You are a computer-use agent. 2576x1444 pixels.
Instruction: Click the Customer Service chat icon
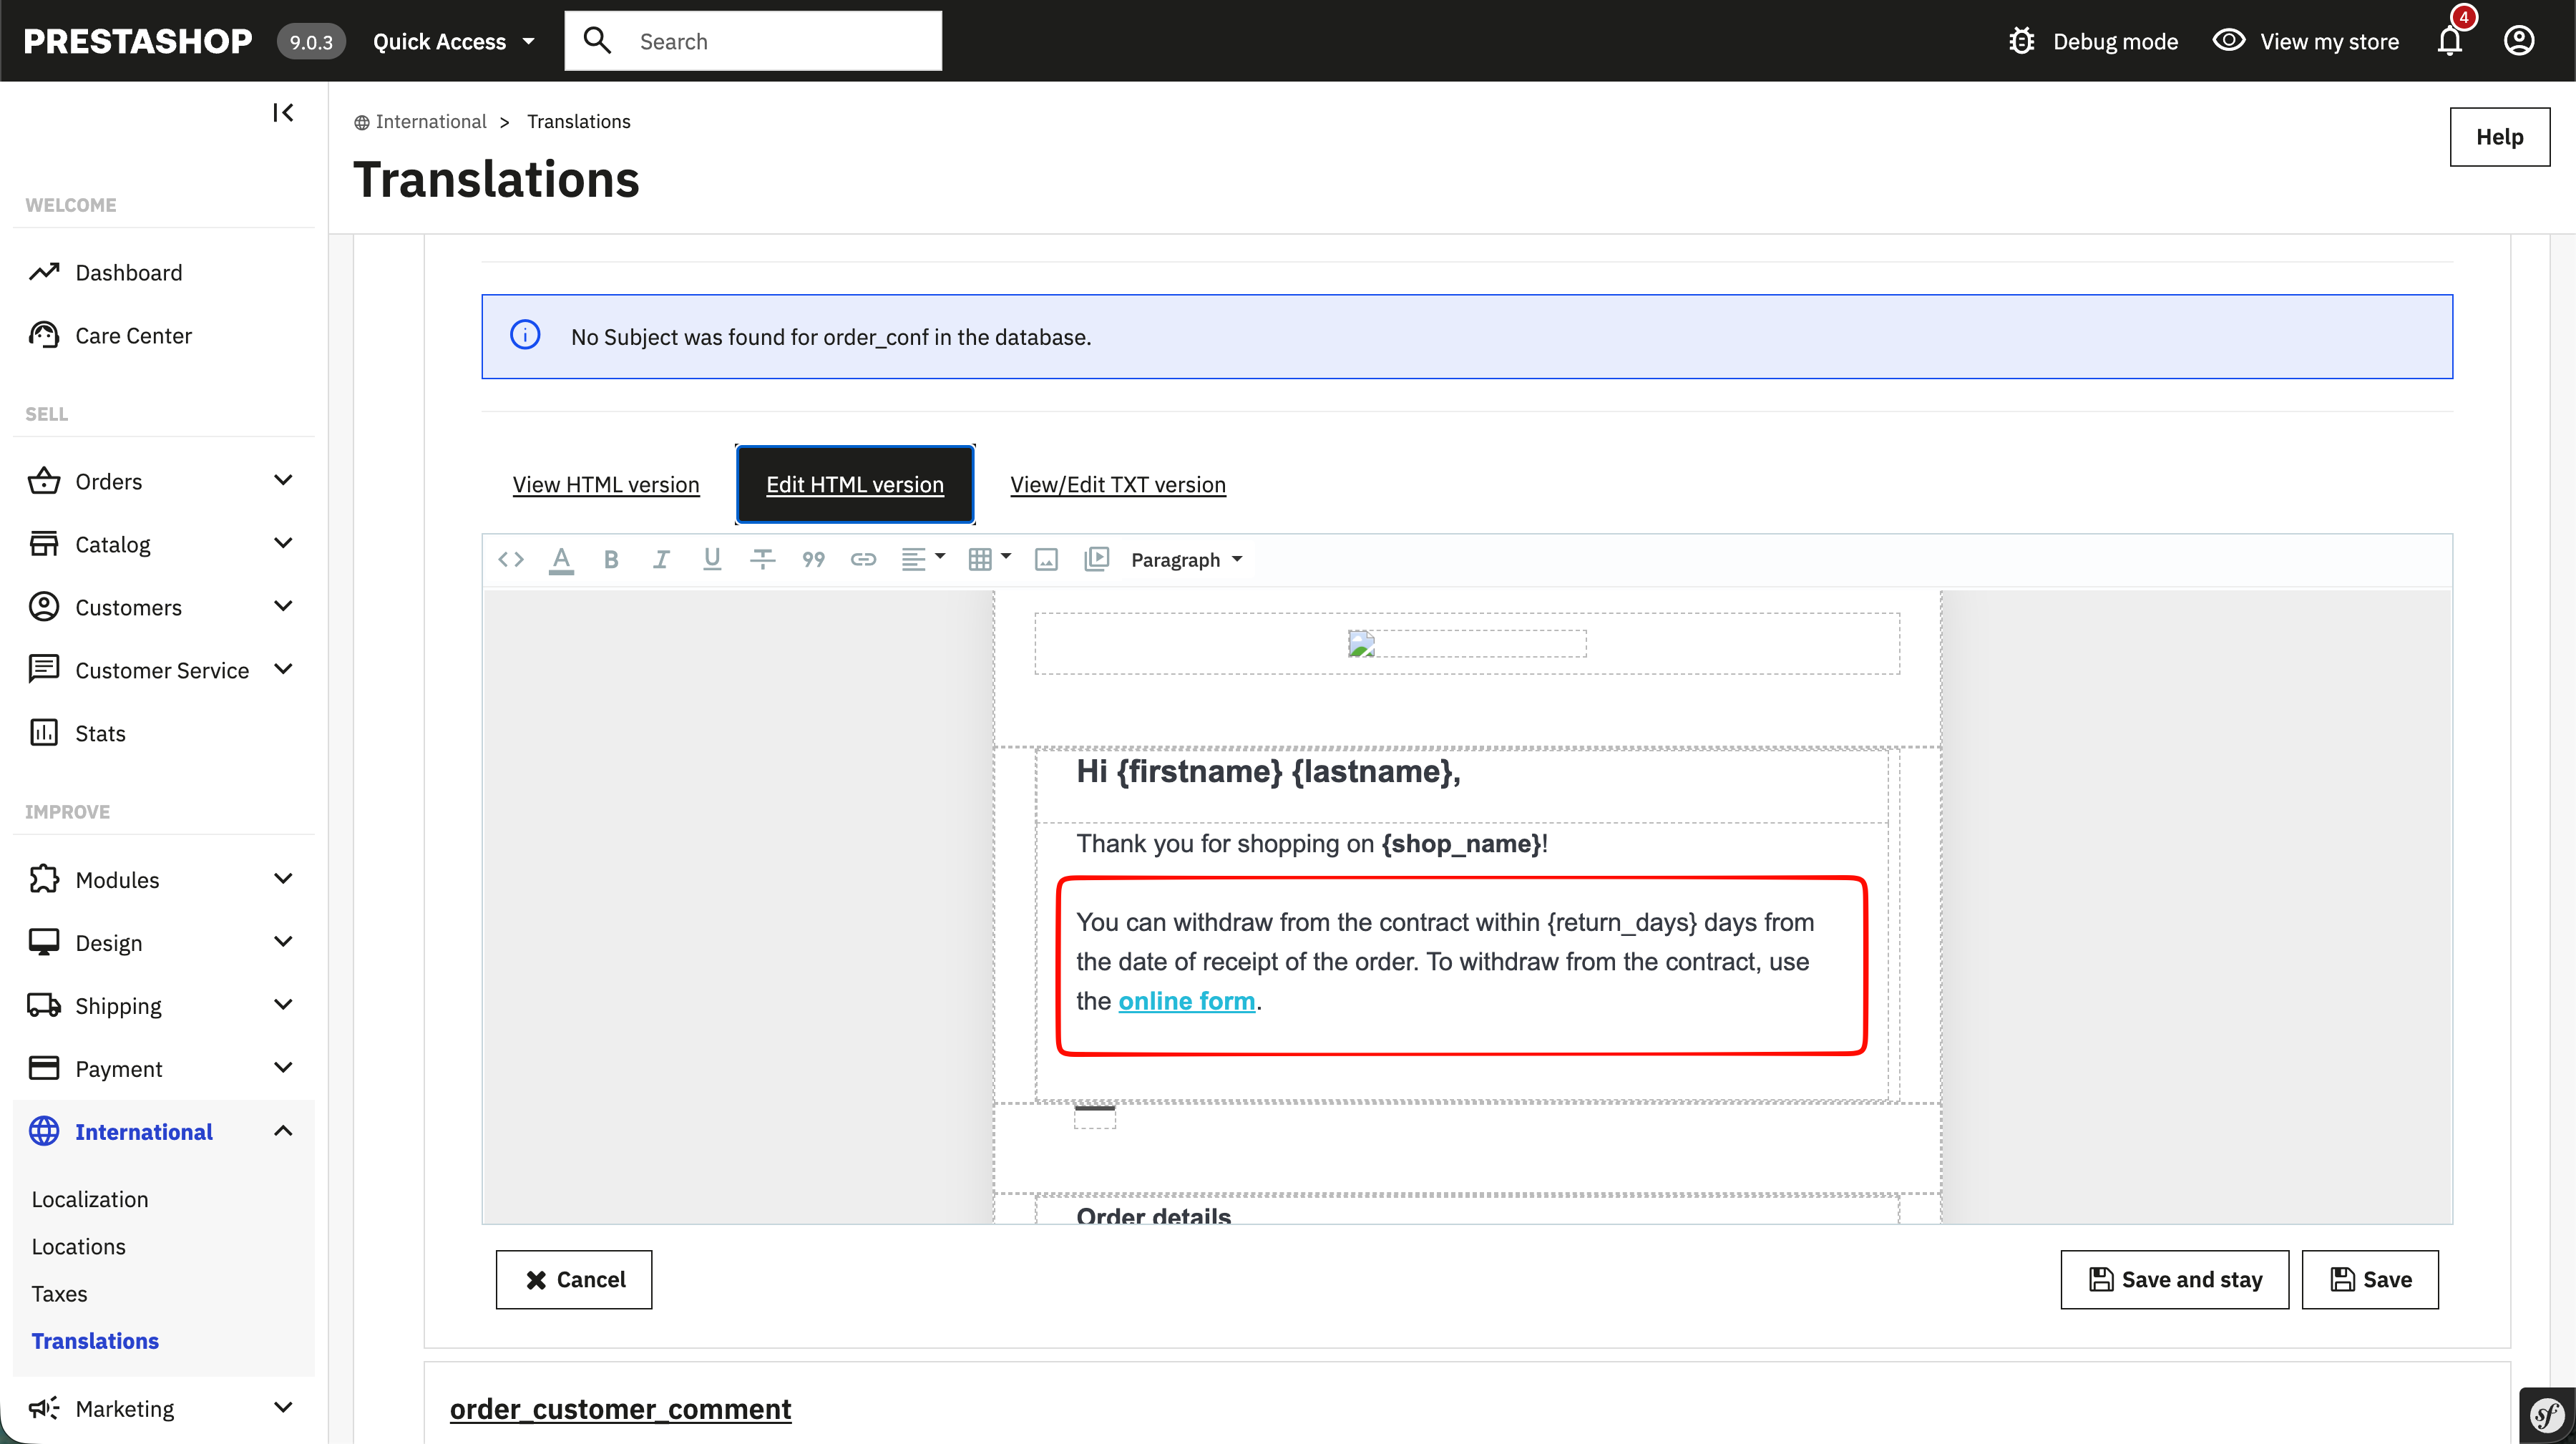pos(44,669)
